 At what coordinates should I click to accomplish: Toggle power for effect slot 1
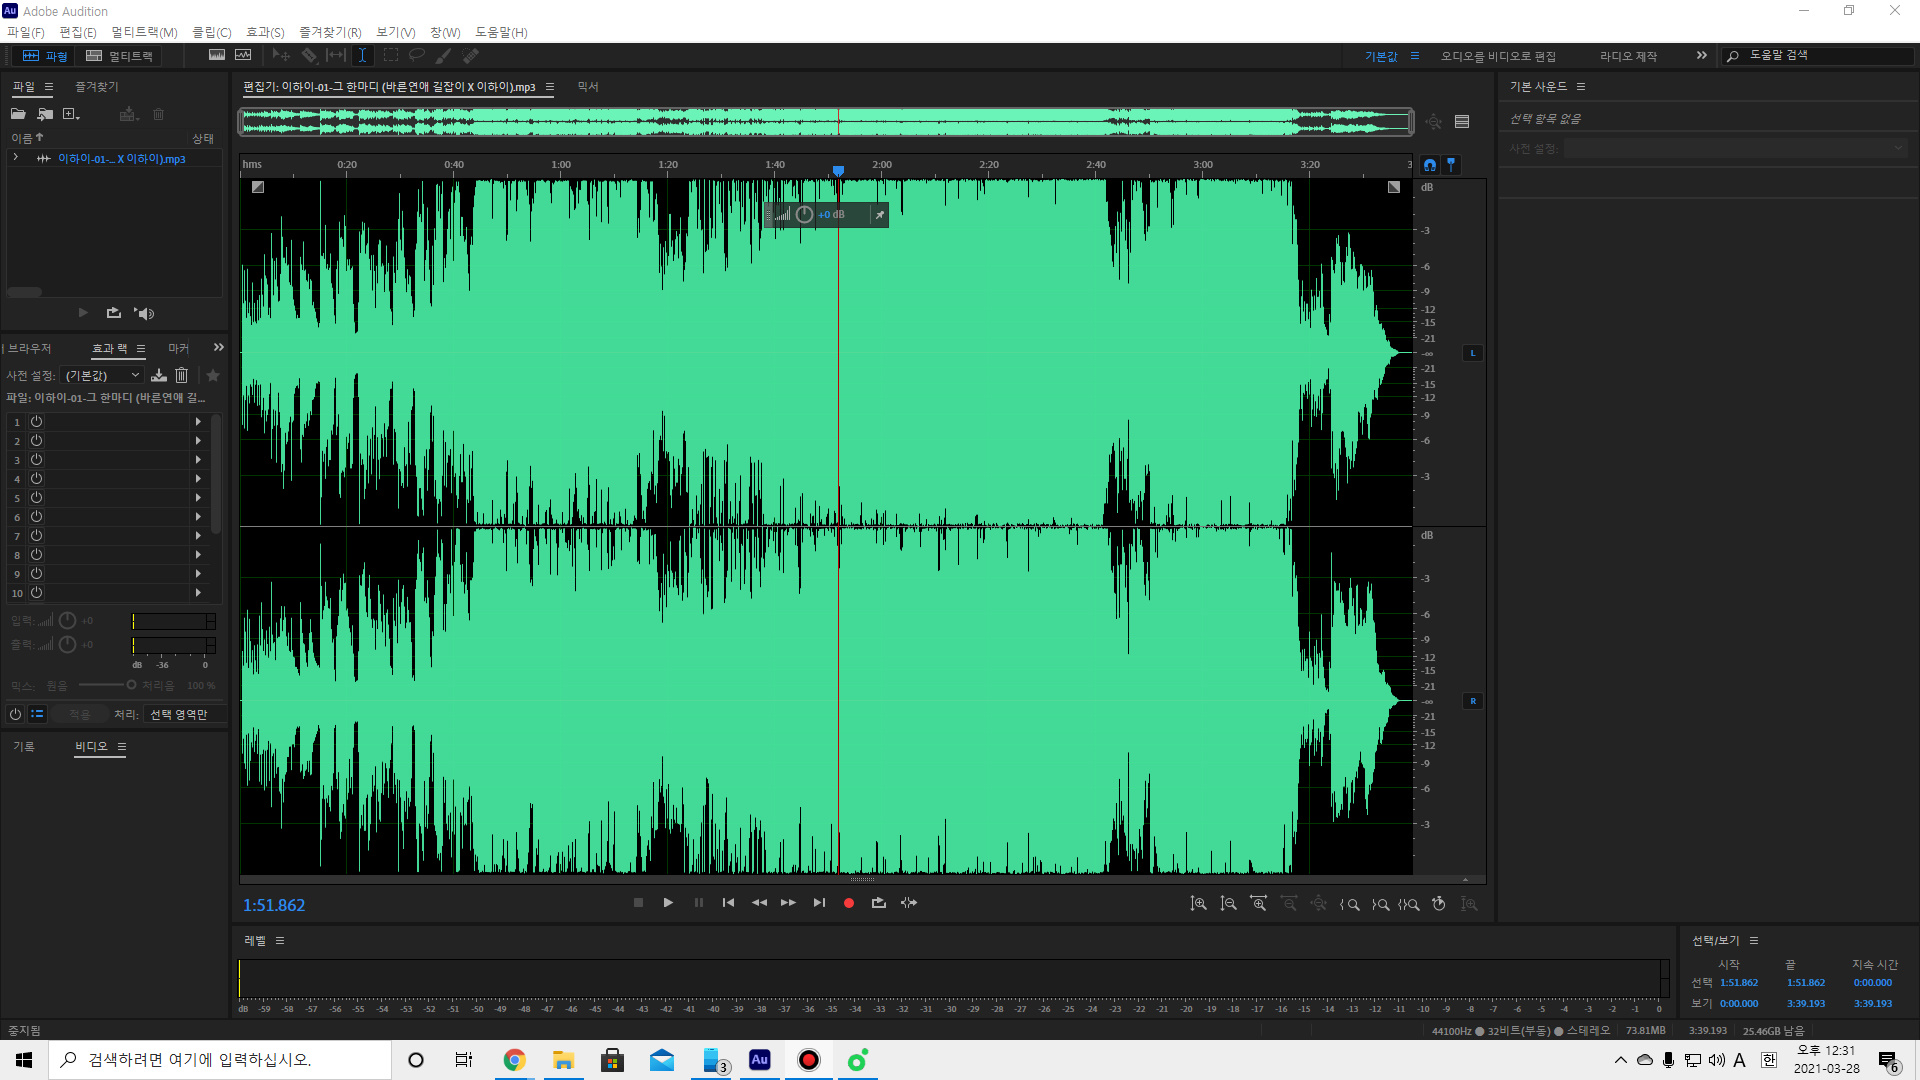(36, 422)
